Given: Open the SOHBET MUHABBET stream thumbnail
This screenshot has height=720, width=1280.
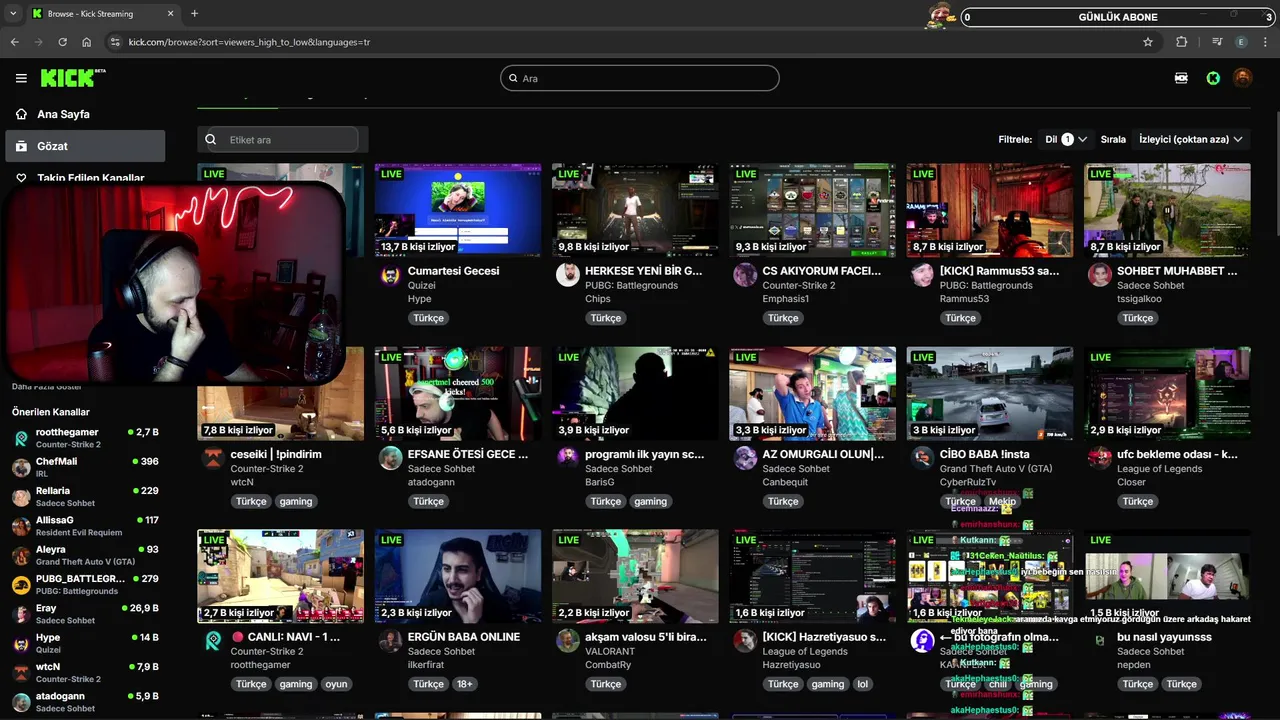Looking at the screenshot, I should point(1167,210).
